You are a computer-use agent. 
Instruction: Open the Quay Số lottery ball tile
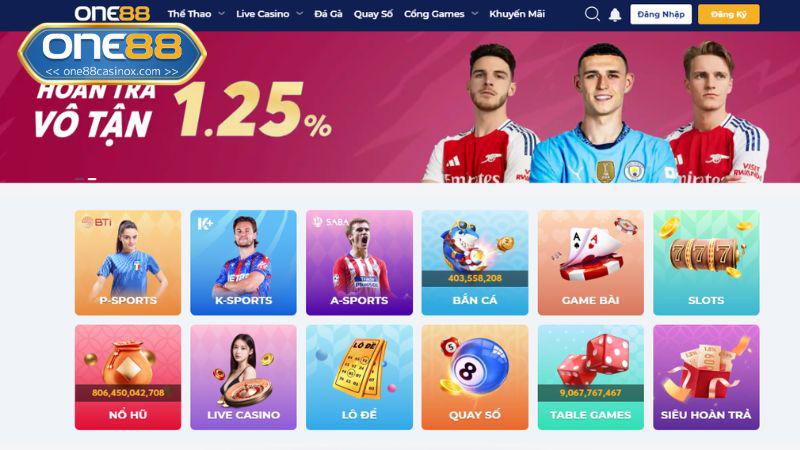click(x=474, y=377)
